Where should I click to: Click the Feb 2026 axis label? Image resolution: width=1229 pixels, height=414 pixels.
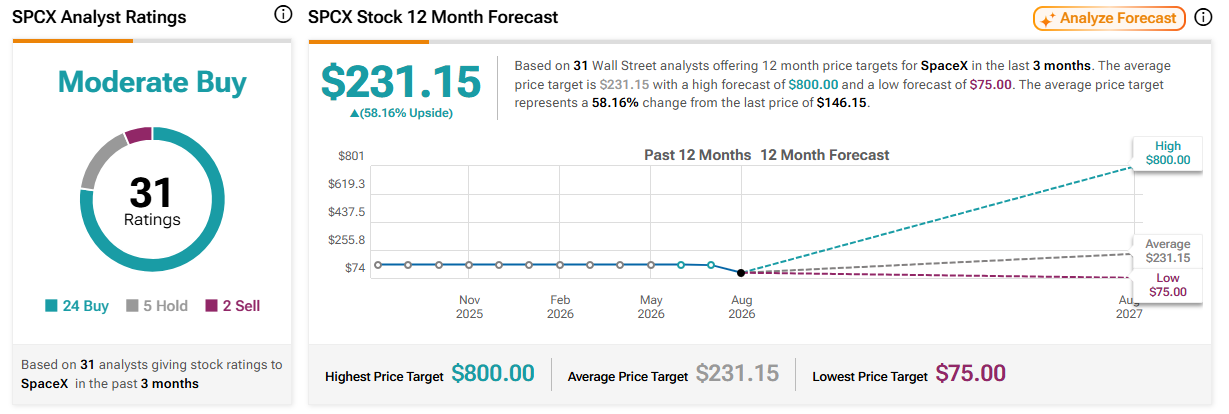click(x=560, y=307)
